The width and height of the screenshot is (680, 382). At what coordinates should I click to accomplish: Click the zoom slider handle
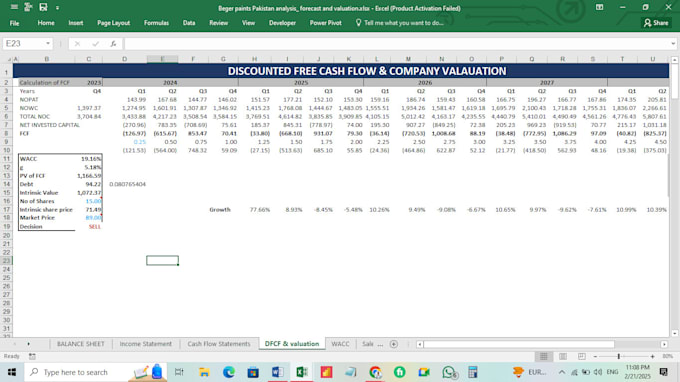click(619, 356)
